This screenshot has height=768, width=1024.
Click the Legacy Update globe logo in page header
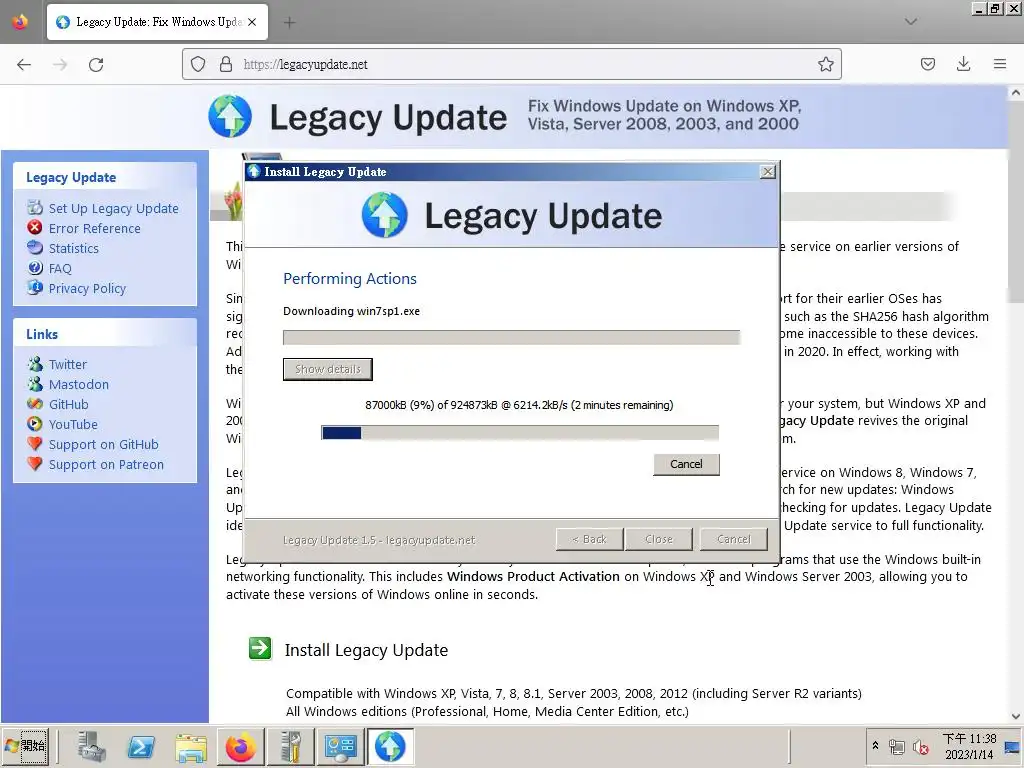click(x=230, y=116)
